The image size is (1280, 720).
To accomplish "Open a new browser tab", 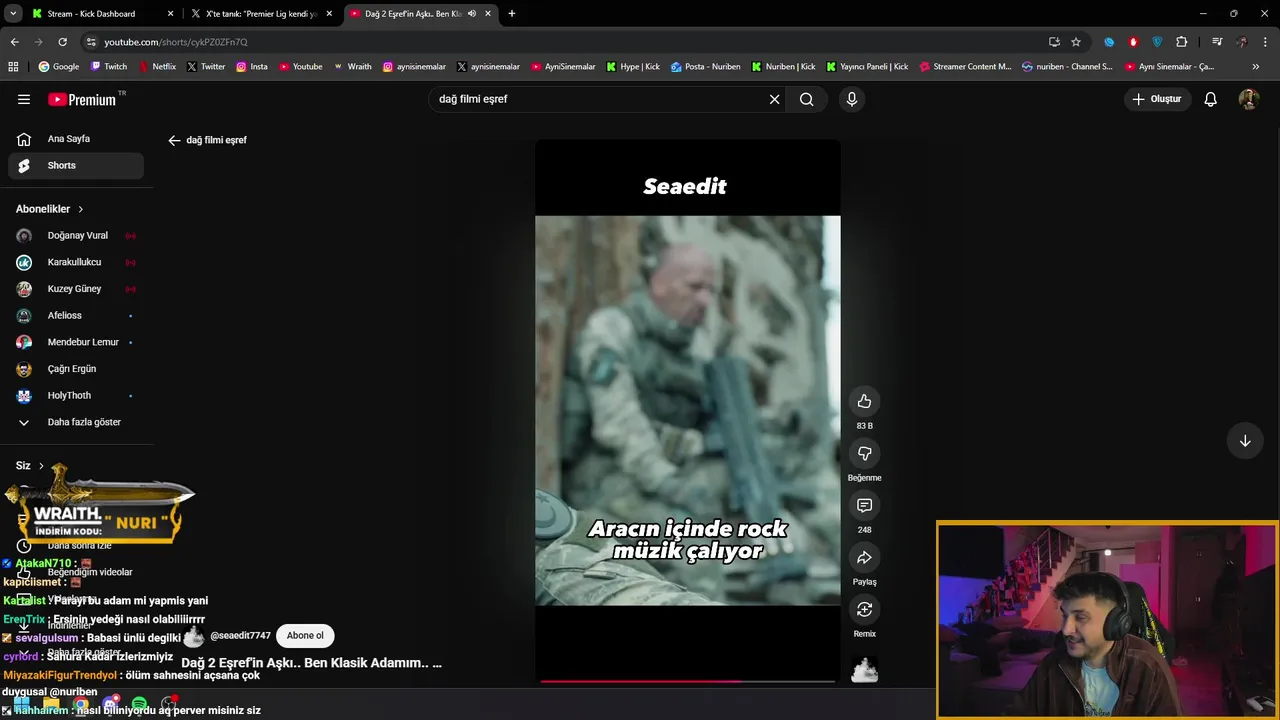I will (512, 14).
